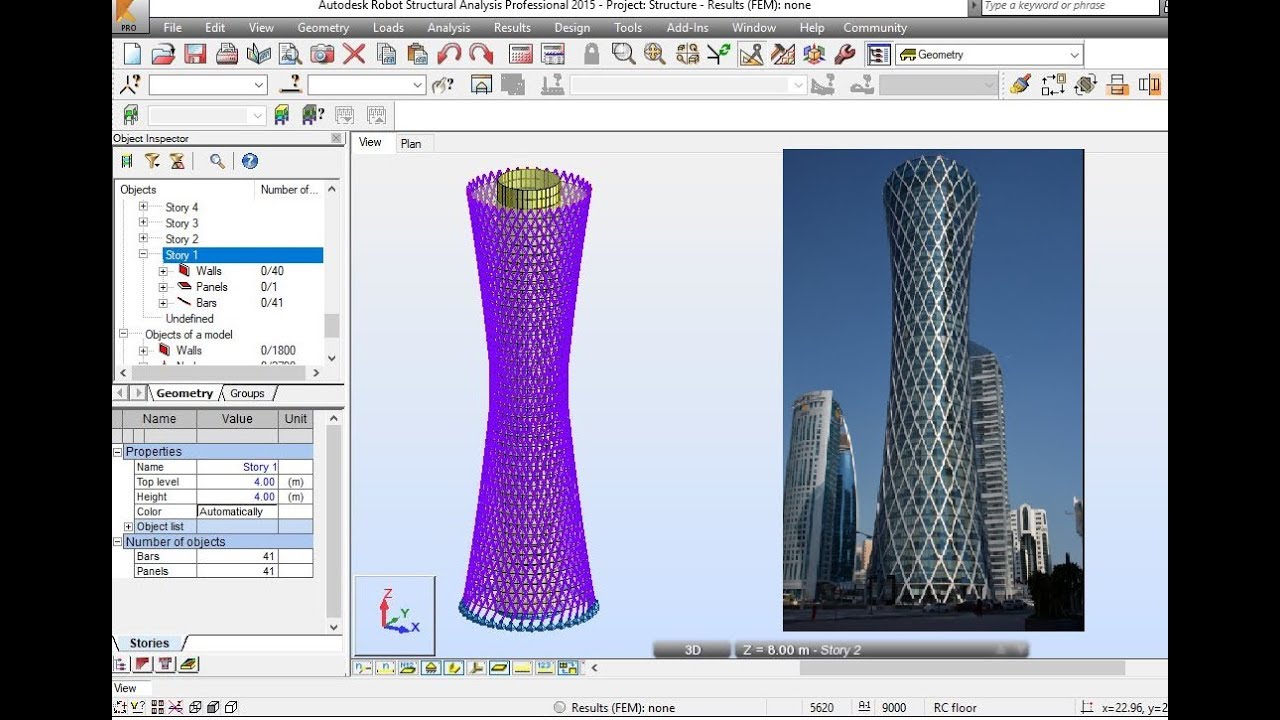Toggle section shapes display icon
1280x720 pixels.
[454, 668]
